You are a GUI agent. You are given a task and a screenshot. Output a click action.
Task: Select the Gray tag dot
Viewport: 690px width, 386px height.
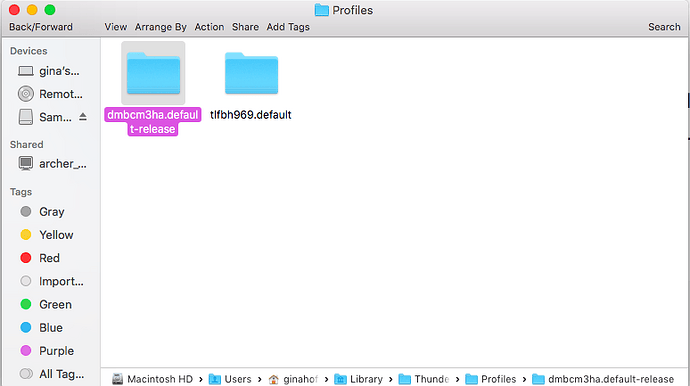tap(26, 212)
